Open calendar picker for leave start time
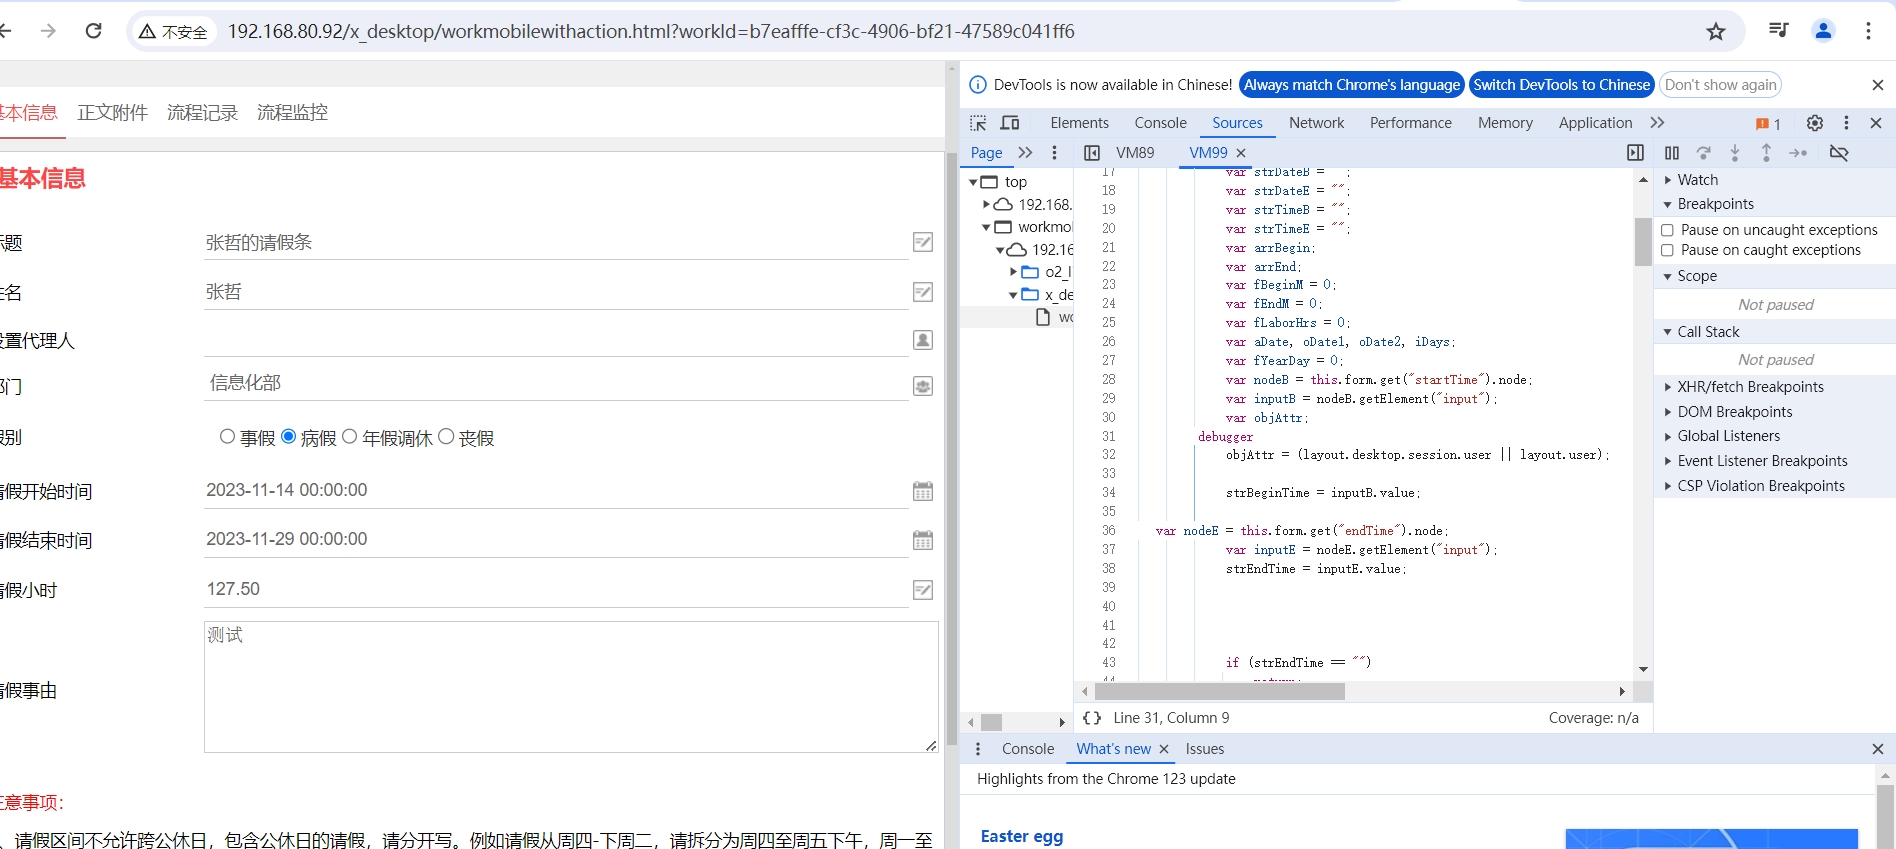This screenshot has width=1896, height=849. [922, 491]
